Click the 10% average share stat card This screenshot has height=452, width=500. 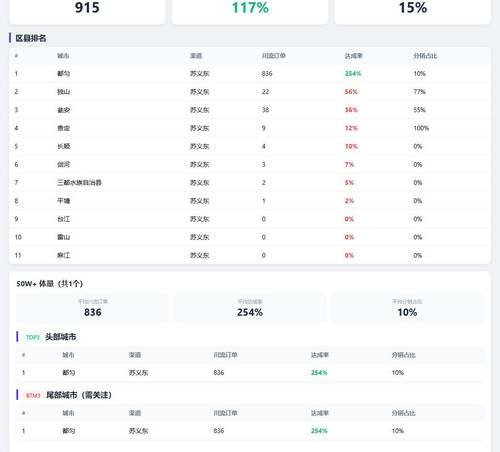(x=407, y=308)
